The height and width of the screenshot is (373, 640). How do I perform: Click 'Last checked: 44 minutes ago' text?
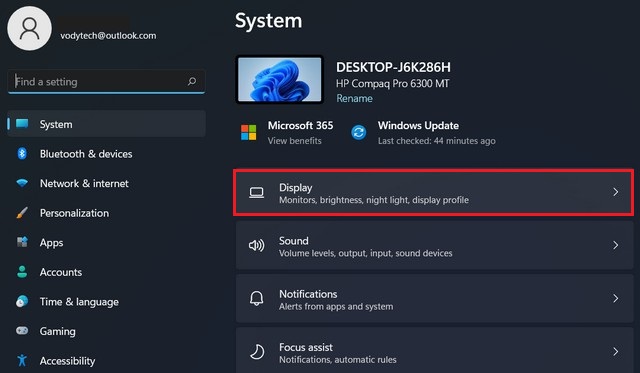click(436, 141)
